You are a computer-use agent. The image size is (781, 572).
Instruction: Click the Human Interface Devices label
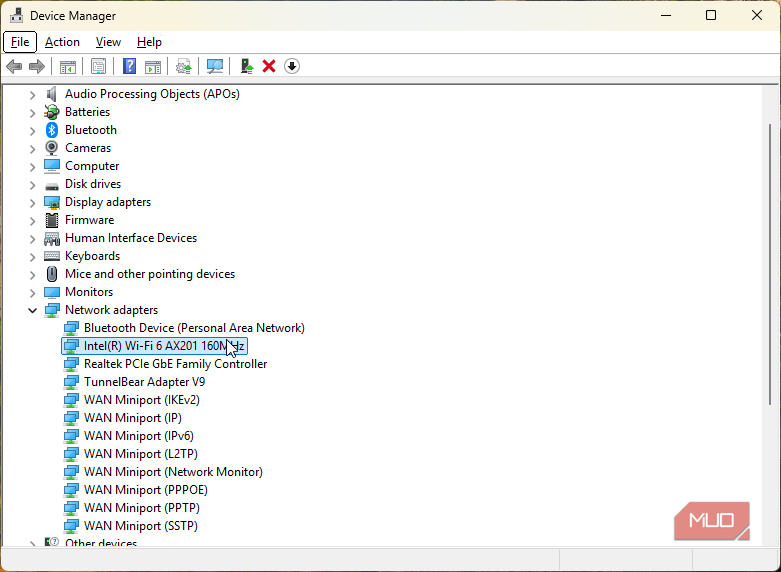[x=131, y=238]
